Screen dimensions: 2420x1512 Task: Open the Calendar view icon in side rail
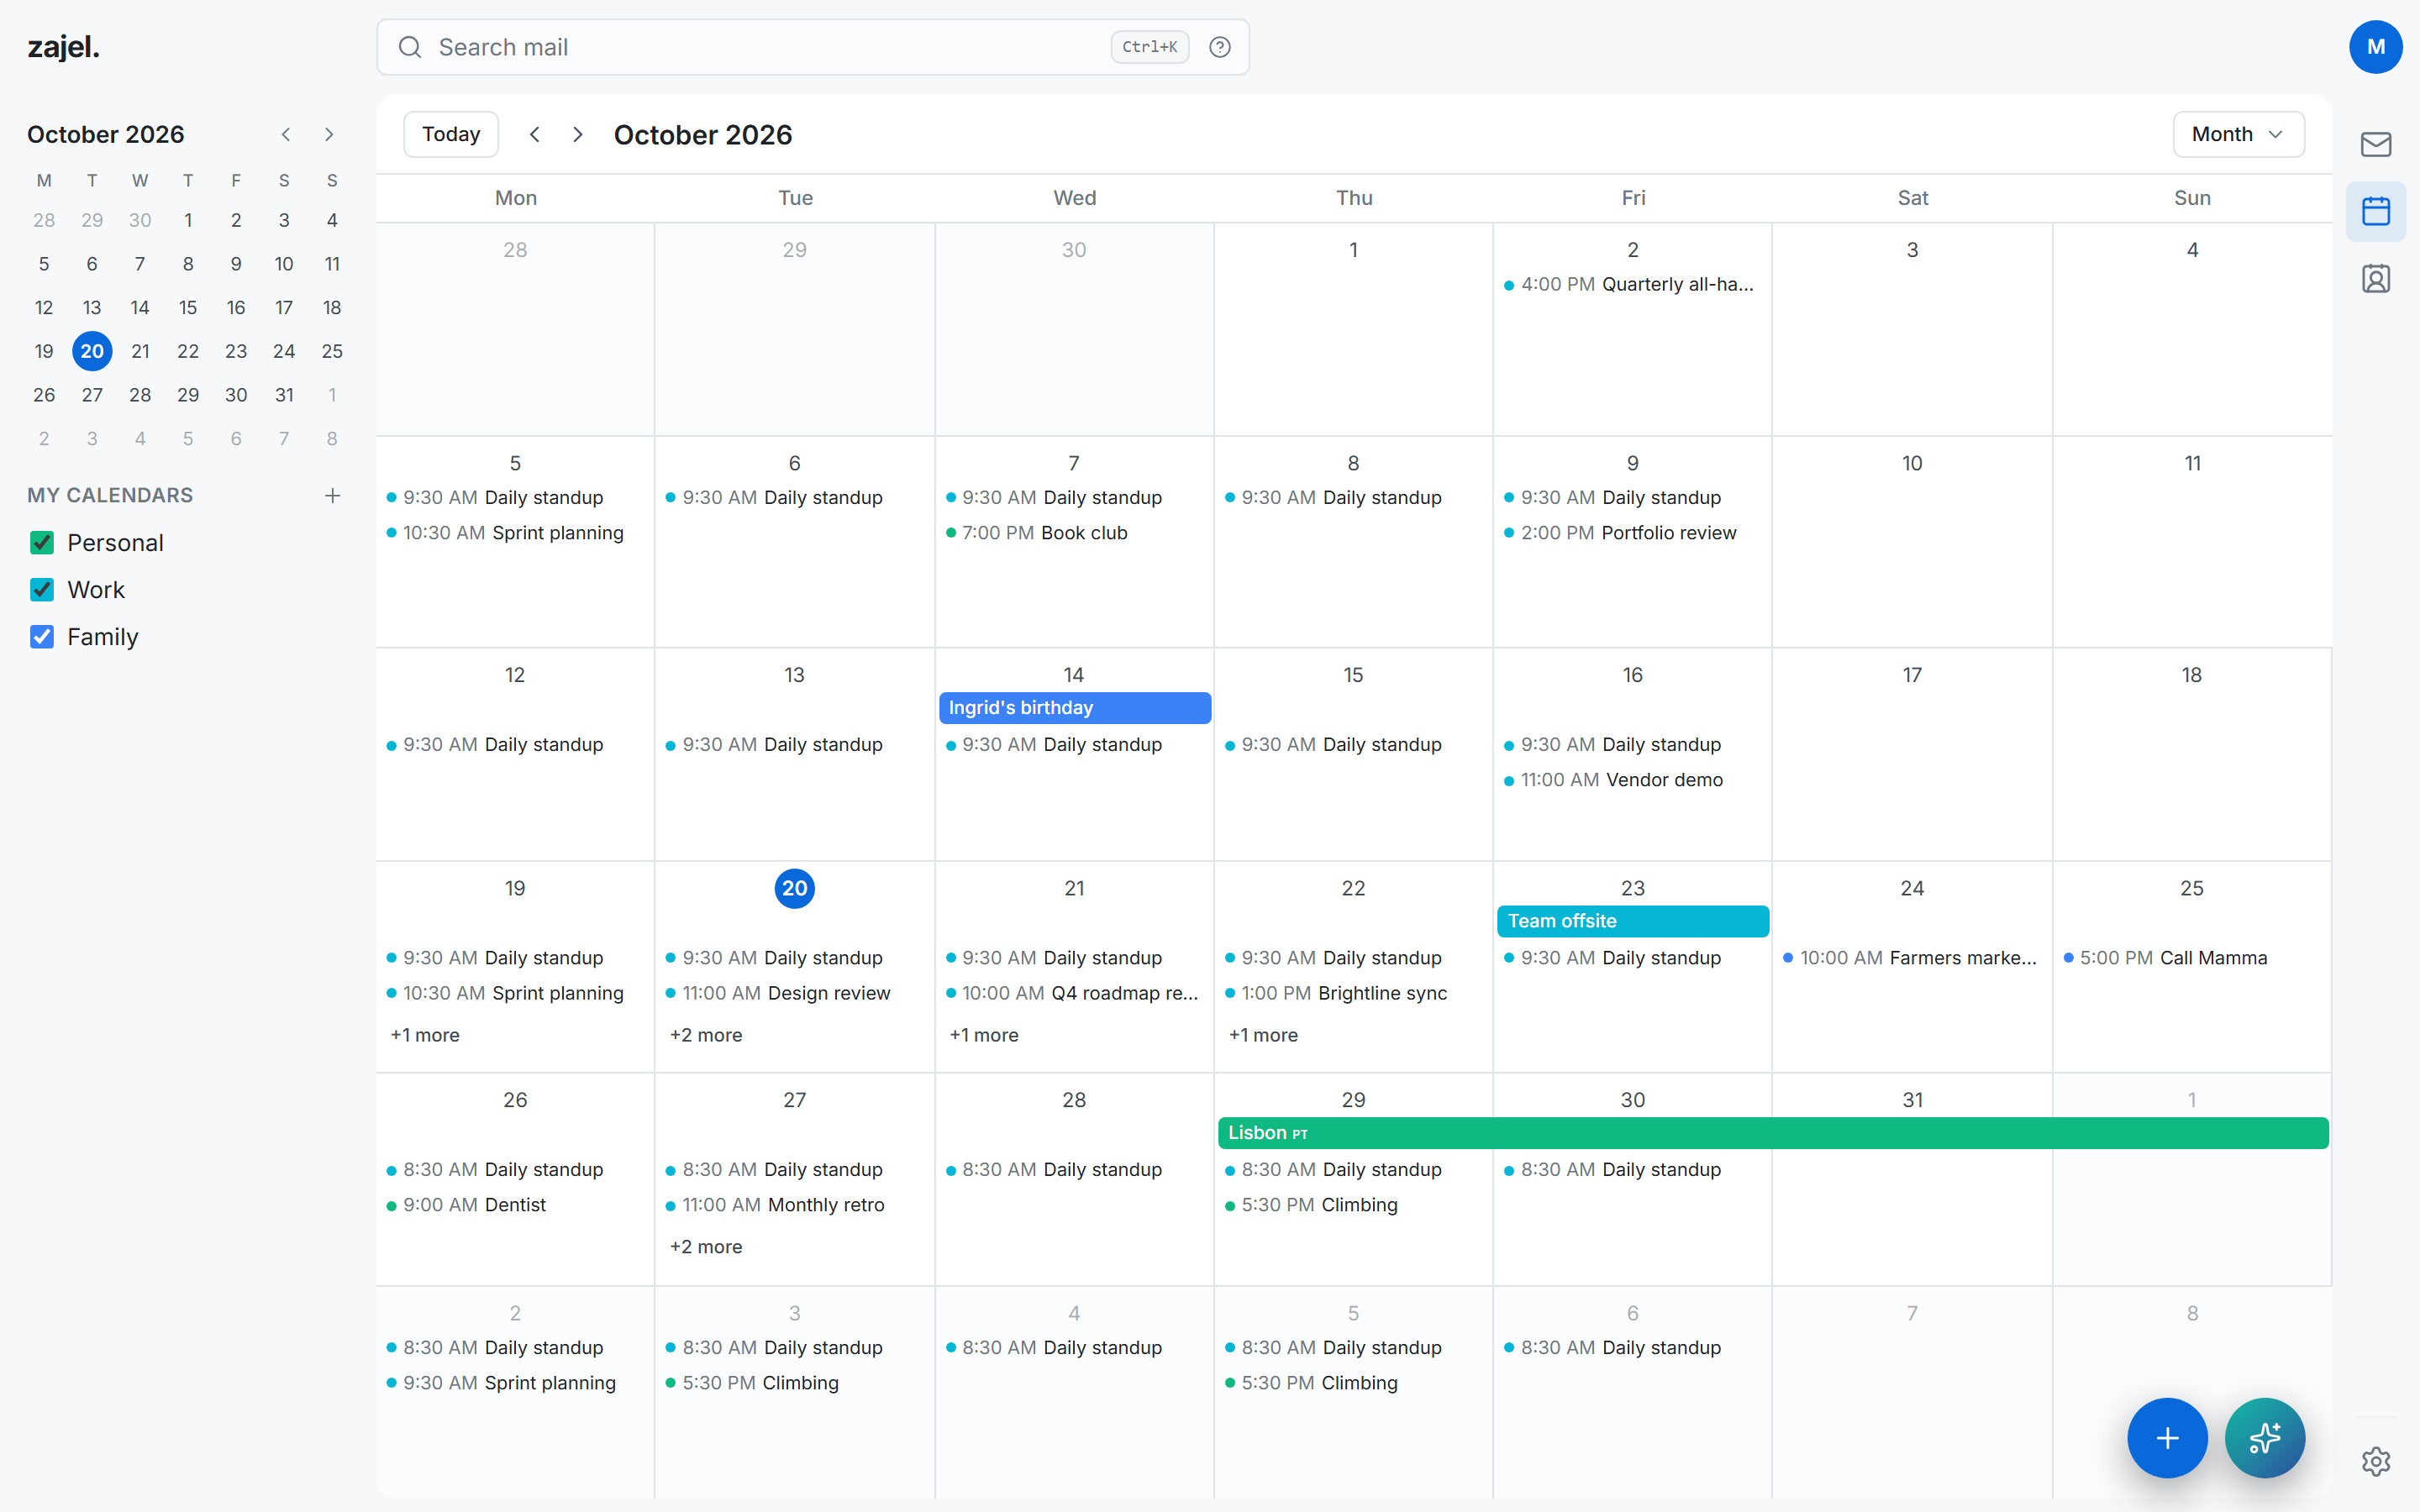[x=2376, y=211]
